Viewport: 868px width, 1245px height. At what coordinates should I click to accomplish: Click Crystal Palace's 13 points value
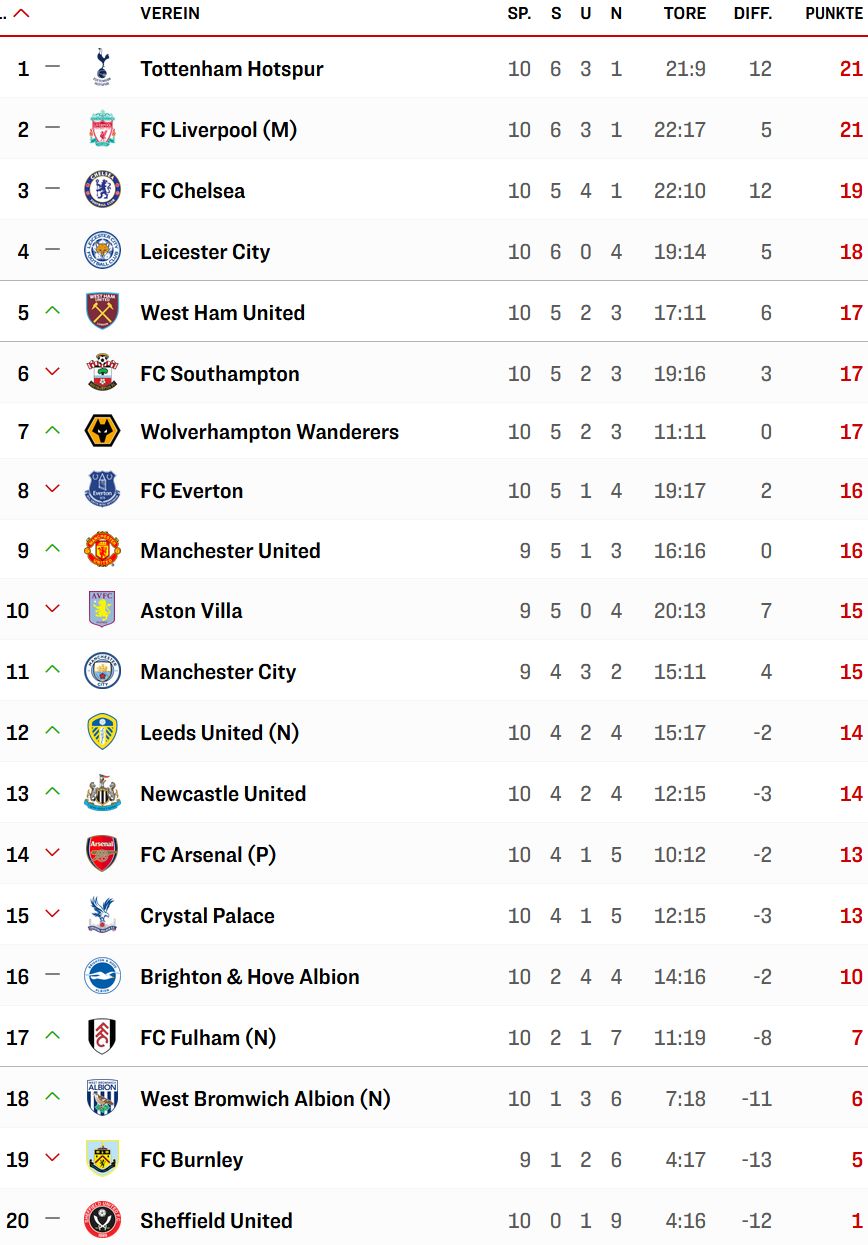[851, 916]
